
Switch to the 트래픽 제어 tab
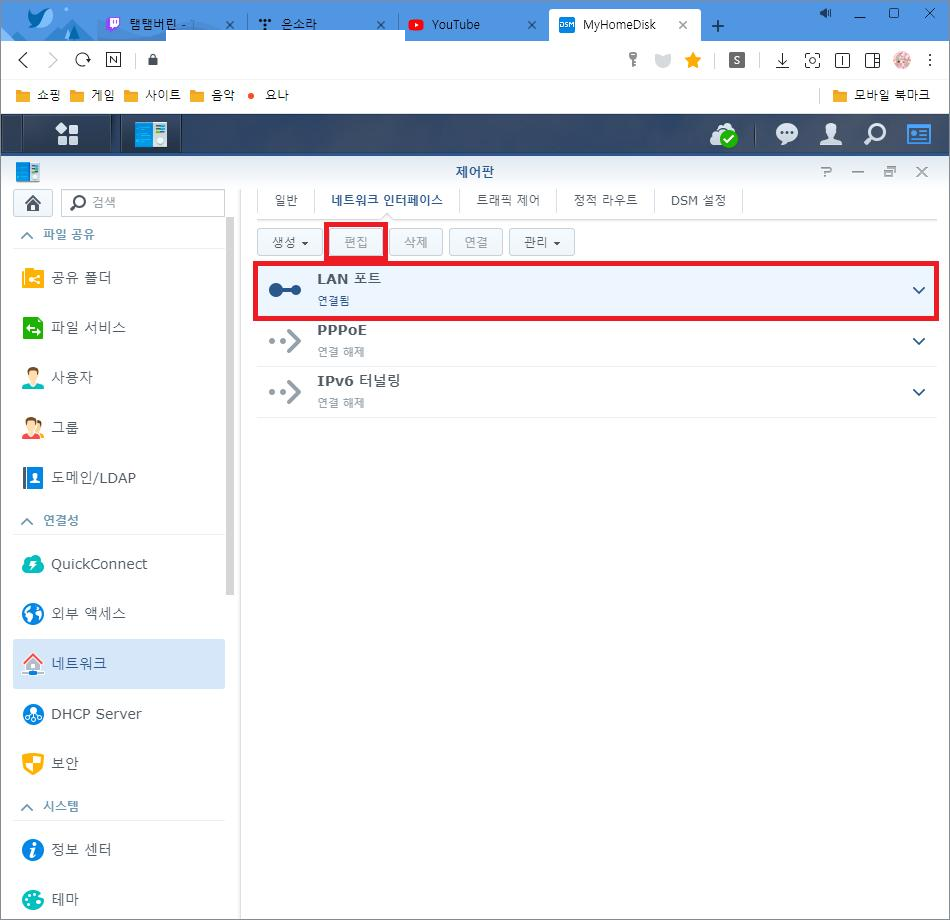(508, 200)
